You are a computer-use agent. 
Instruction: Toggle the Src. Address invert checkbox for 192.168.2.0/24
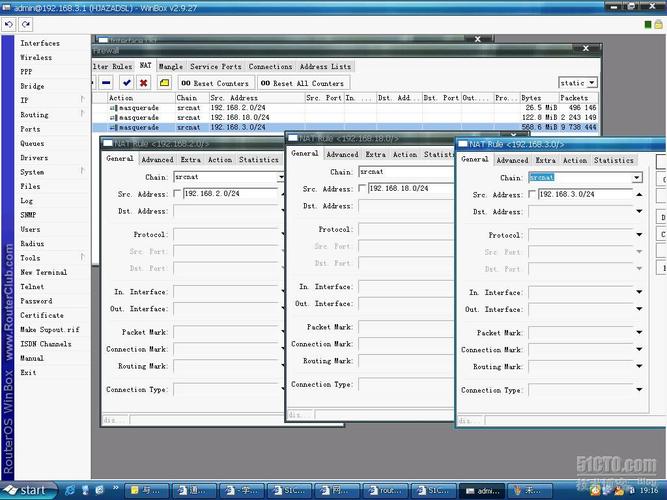click(x=177, y=194)
